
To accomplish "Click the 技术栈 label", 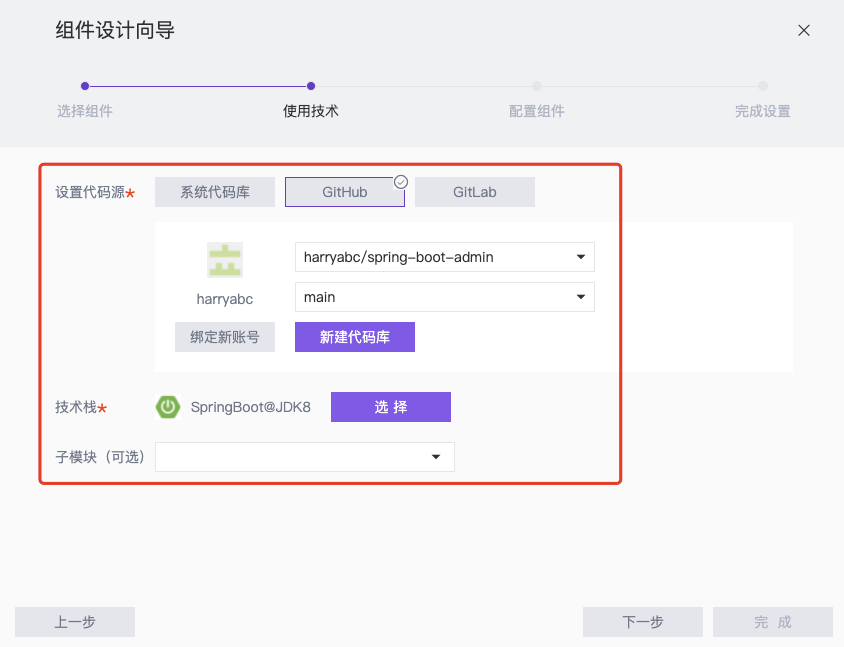I will 76,407.
